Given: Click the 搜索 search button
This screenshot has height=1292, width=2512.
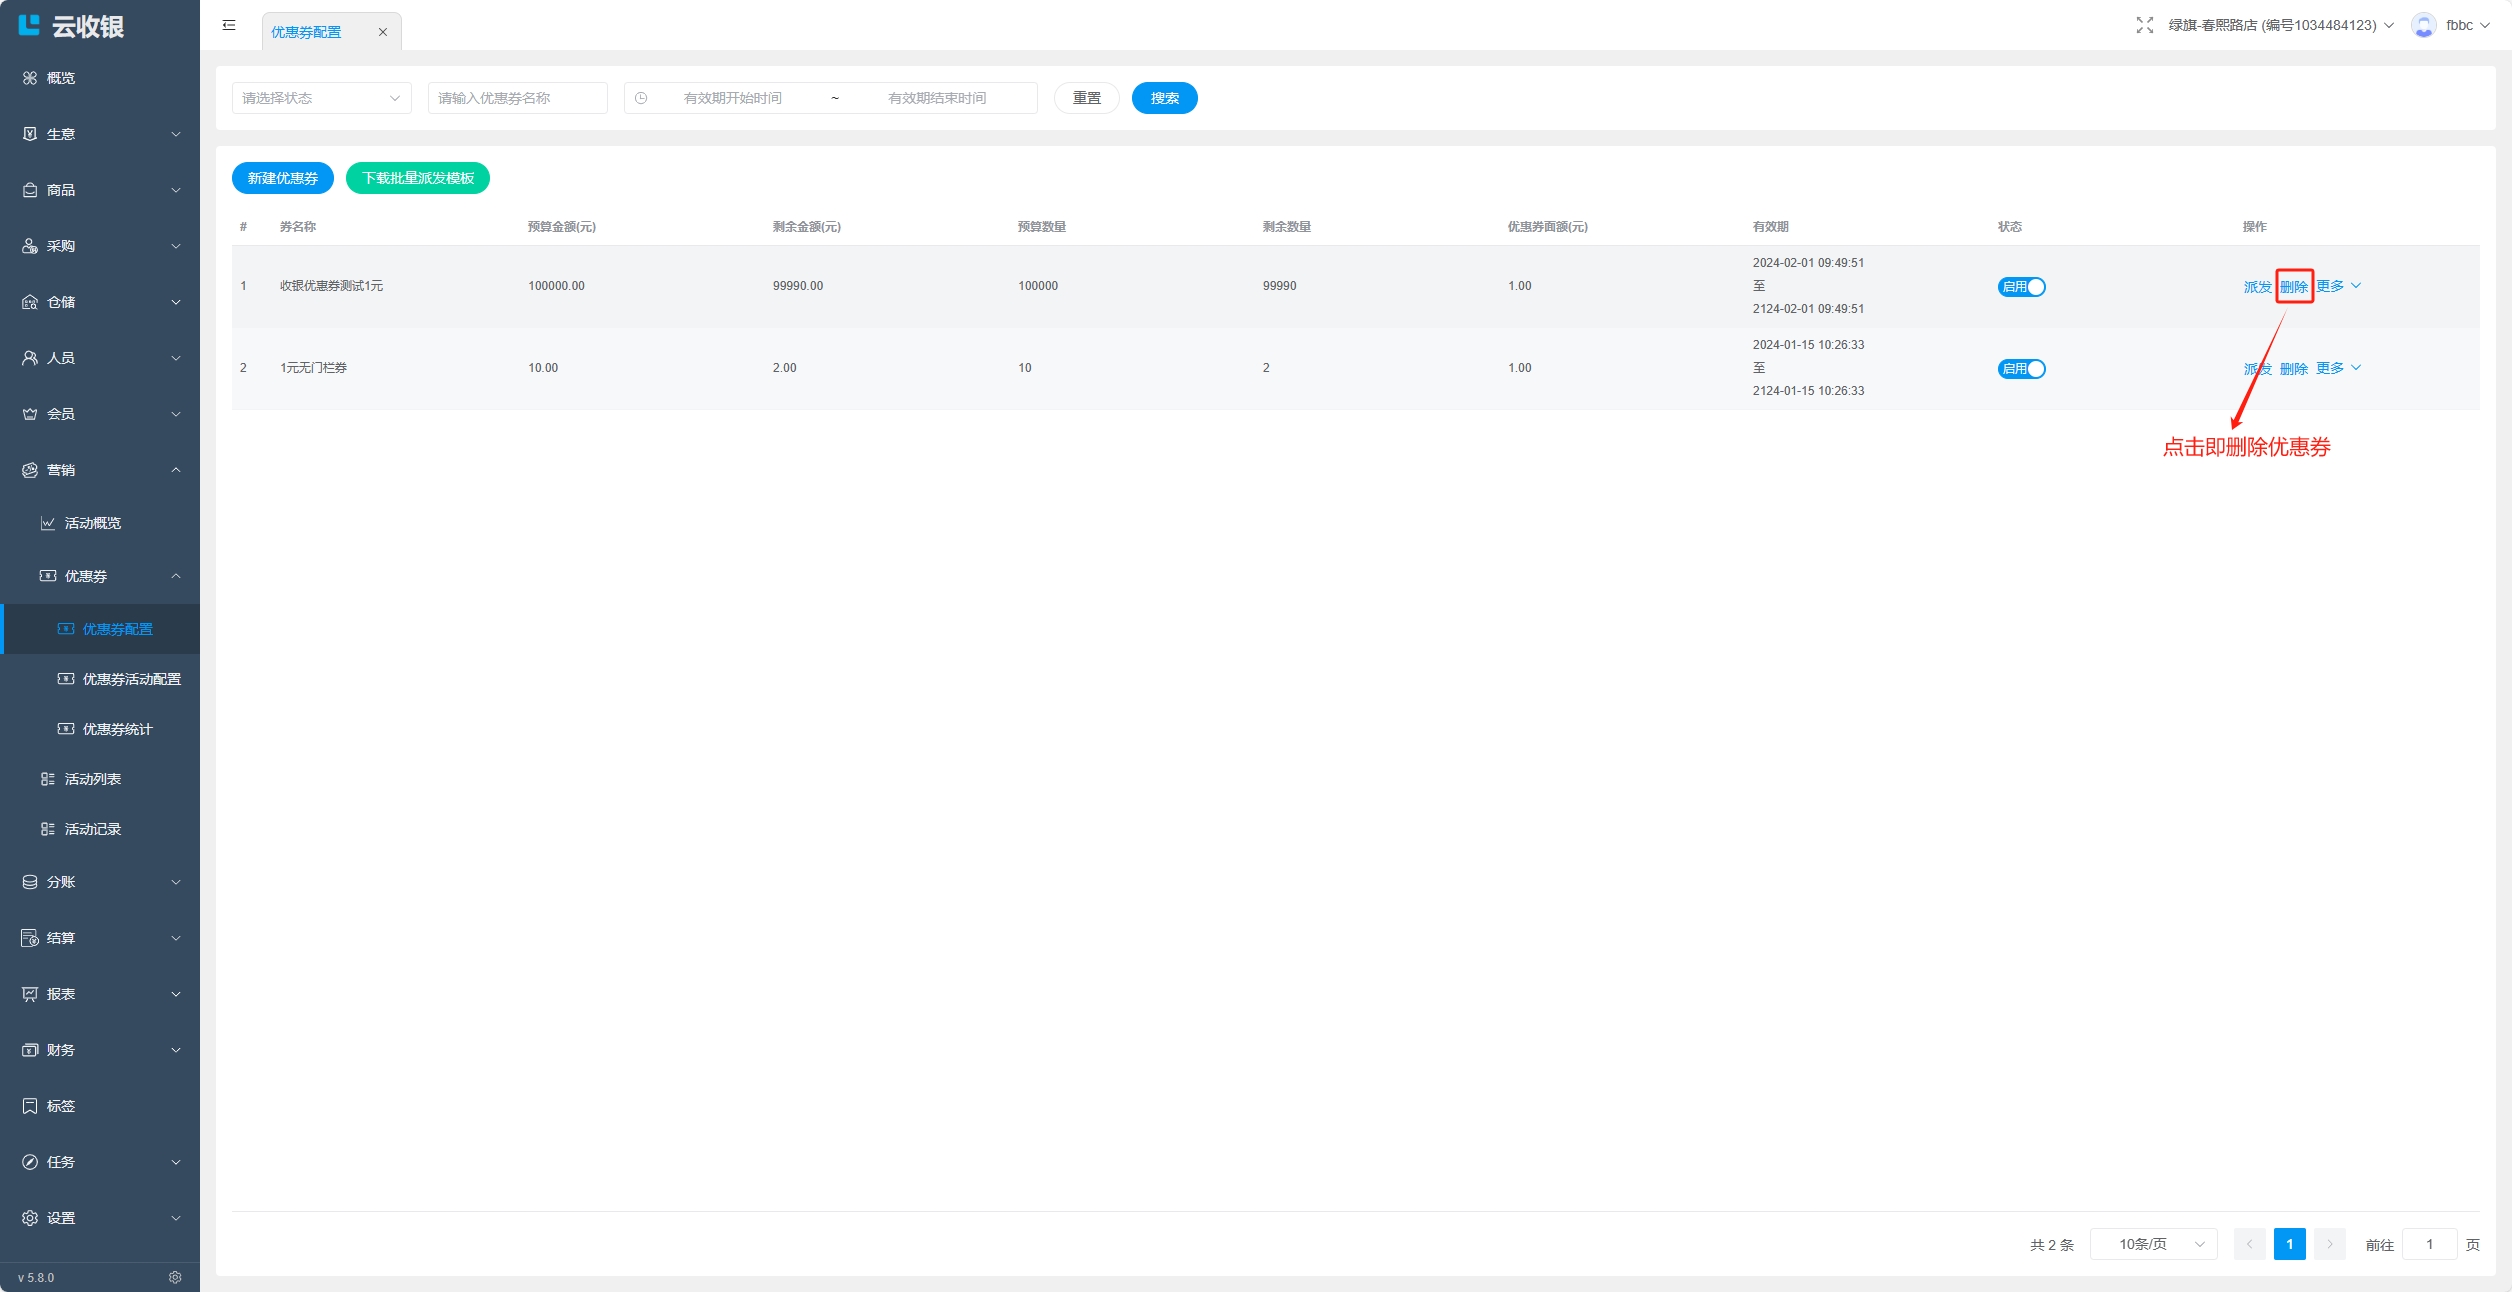Looking at the screenshot, I should 1164,98.
